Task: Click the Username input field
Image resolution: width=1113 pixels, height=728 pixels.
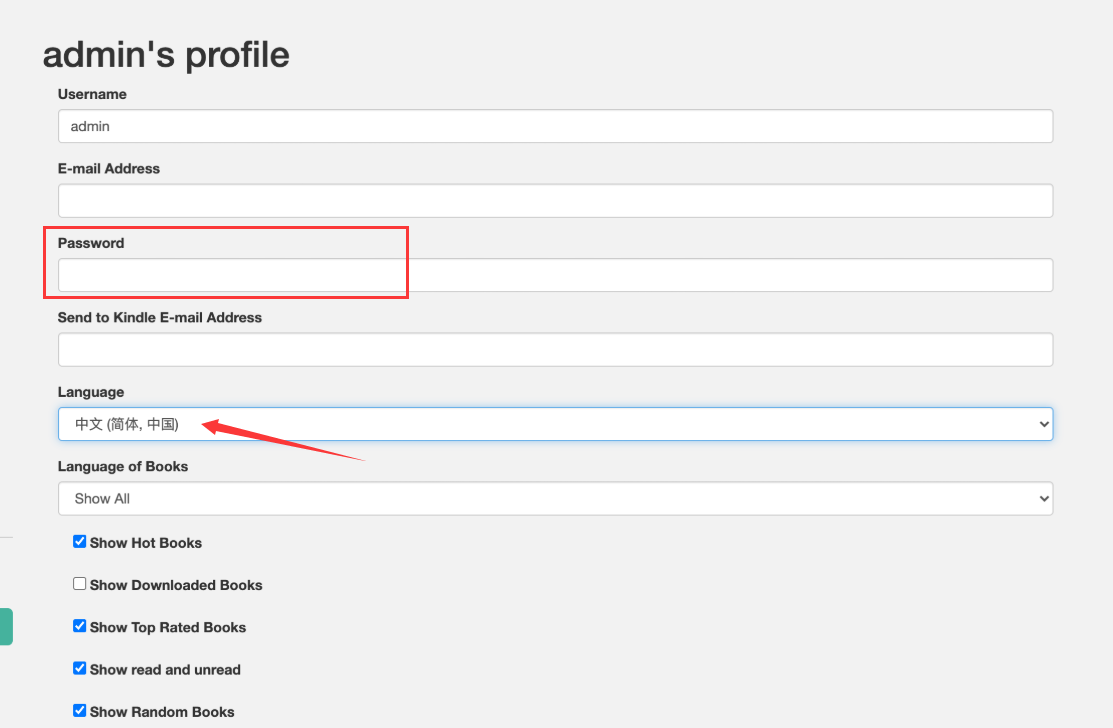Action: point(555,127)
